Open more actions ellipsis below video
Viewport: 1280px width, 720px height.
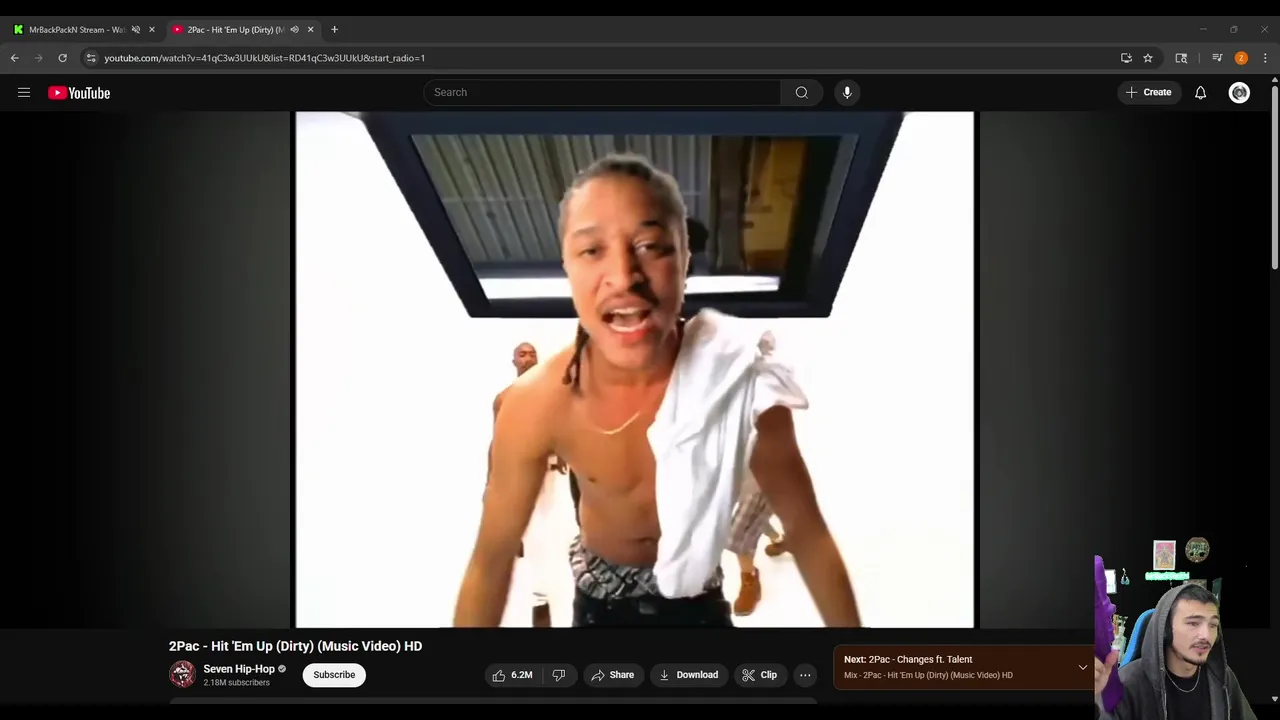[x=805, y=675]
